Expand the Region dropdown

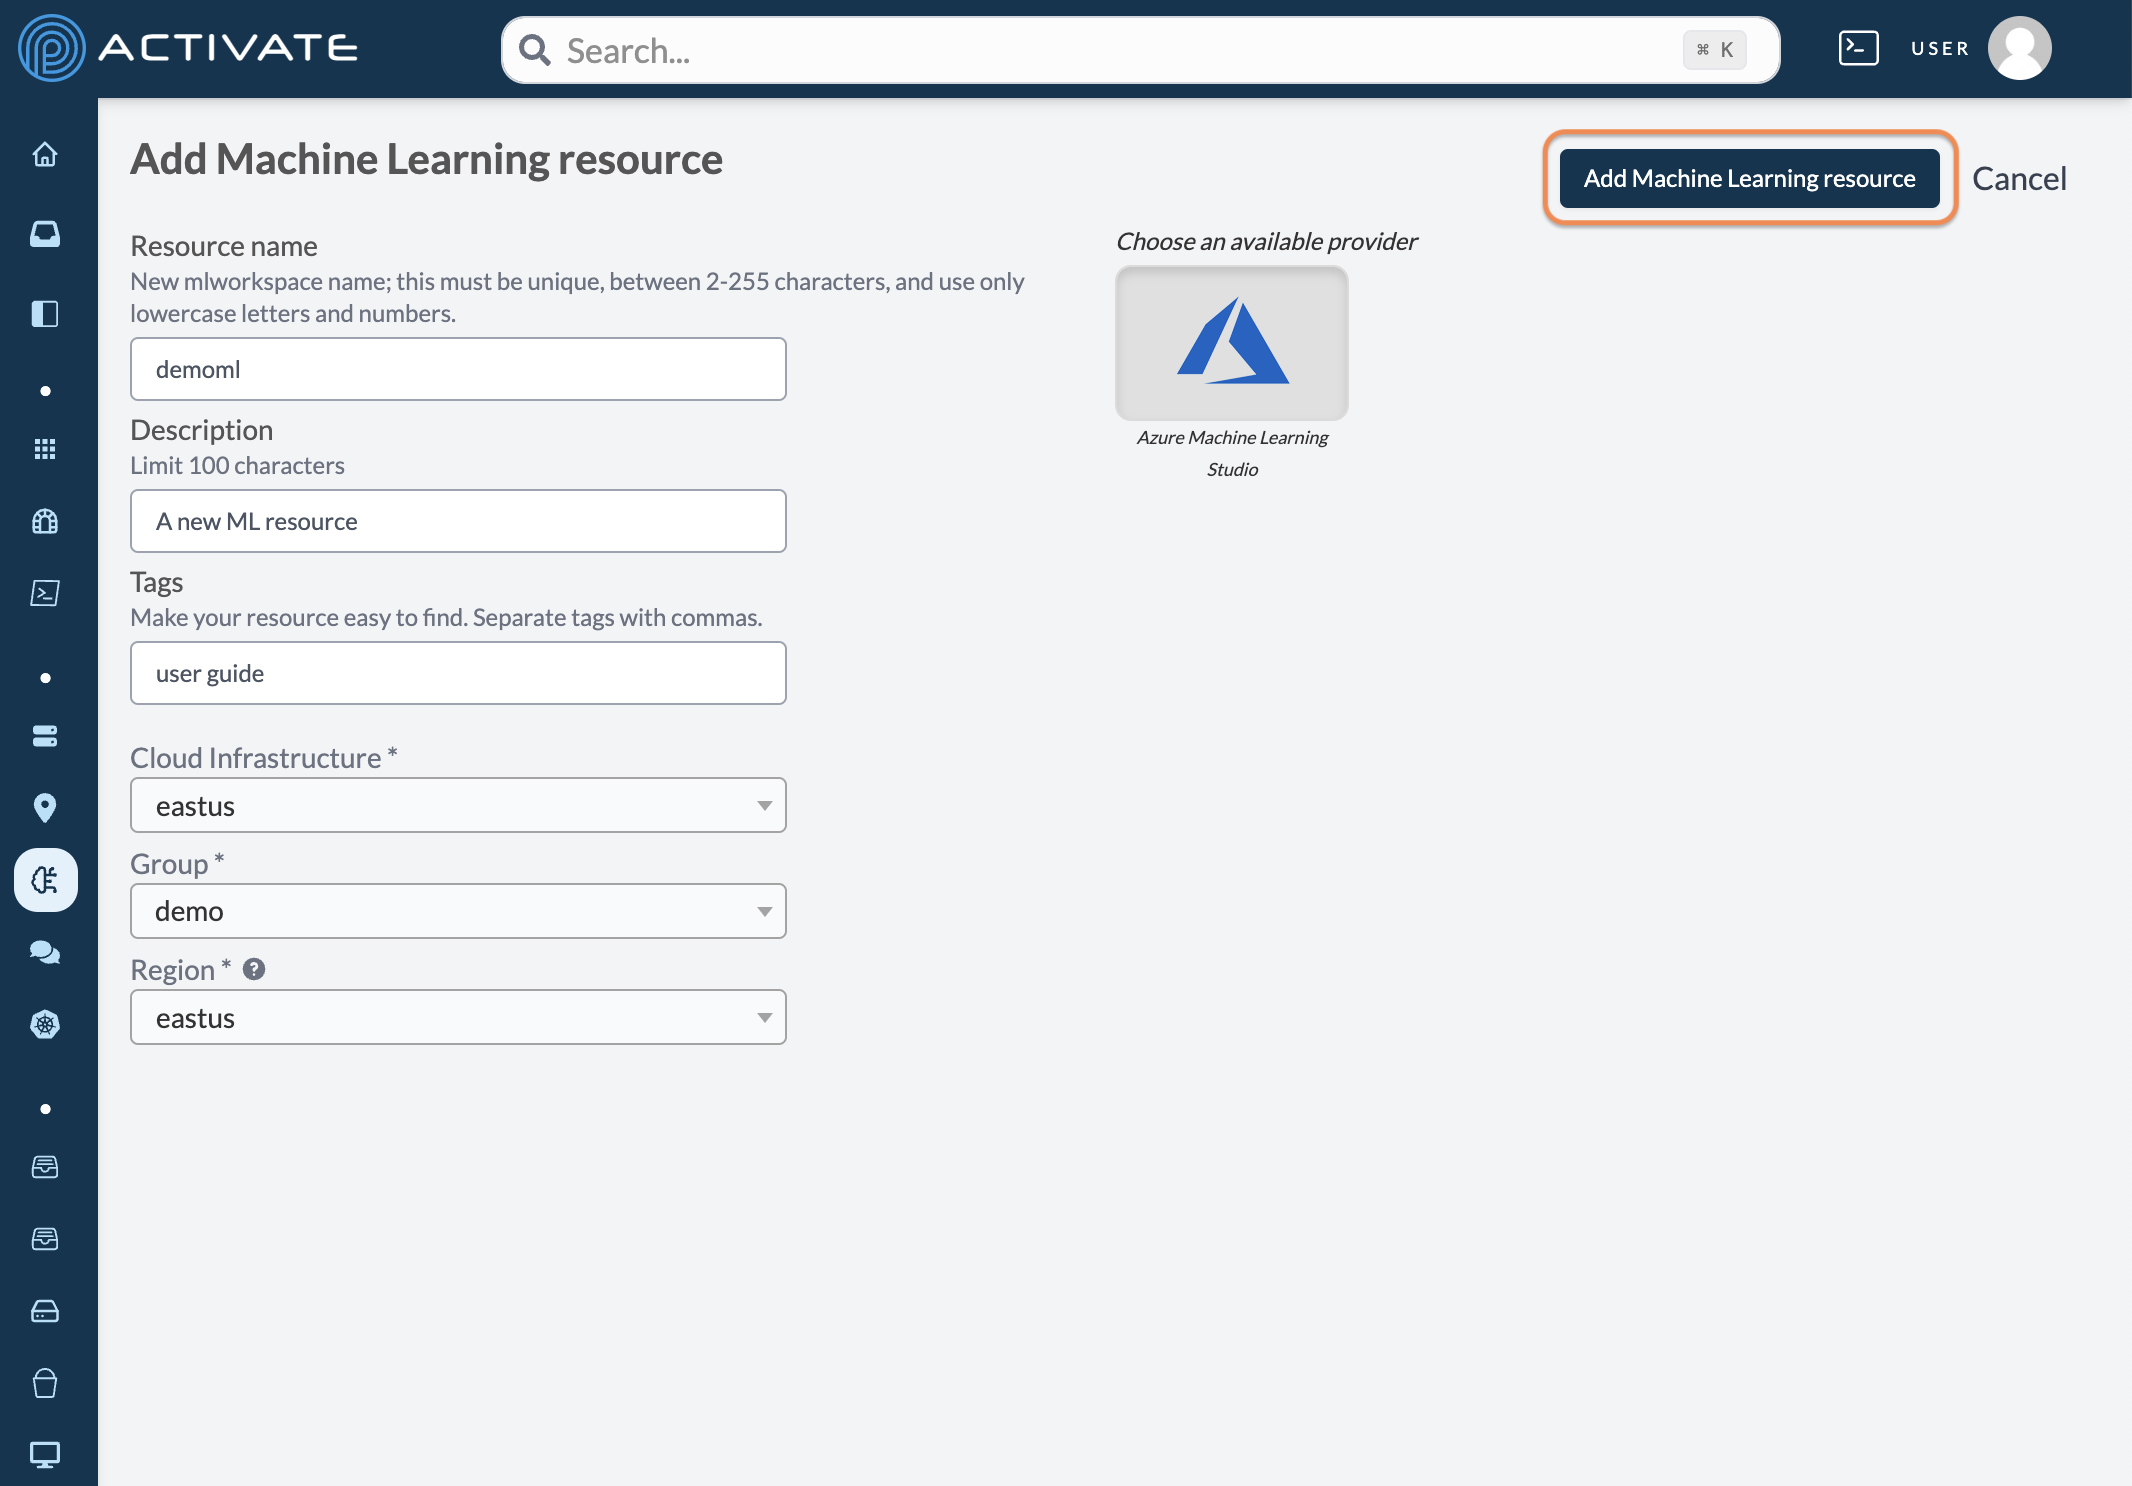click(760, 1016)
